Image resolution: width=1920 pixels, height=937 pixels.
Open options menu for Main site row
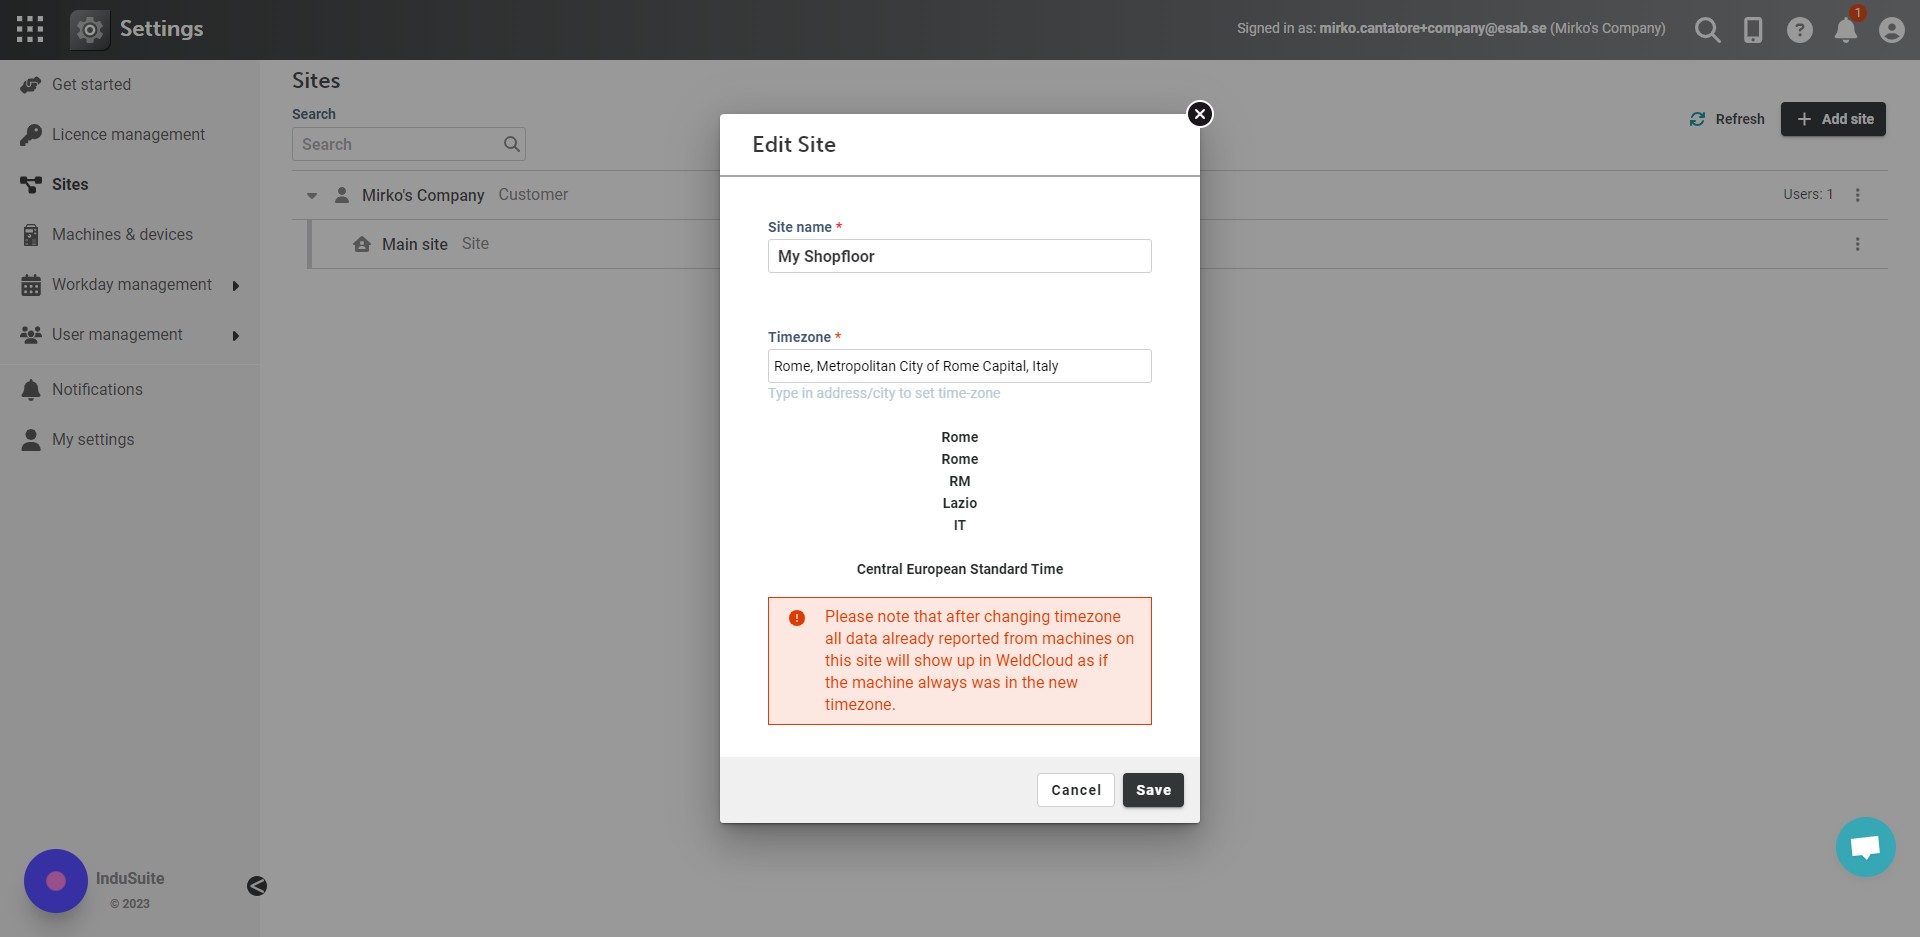pyautogui.click(x=1858, y=244)
